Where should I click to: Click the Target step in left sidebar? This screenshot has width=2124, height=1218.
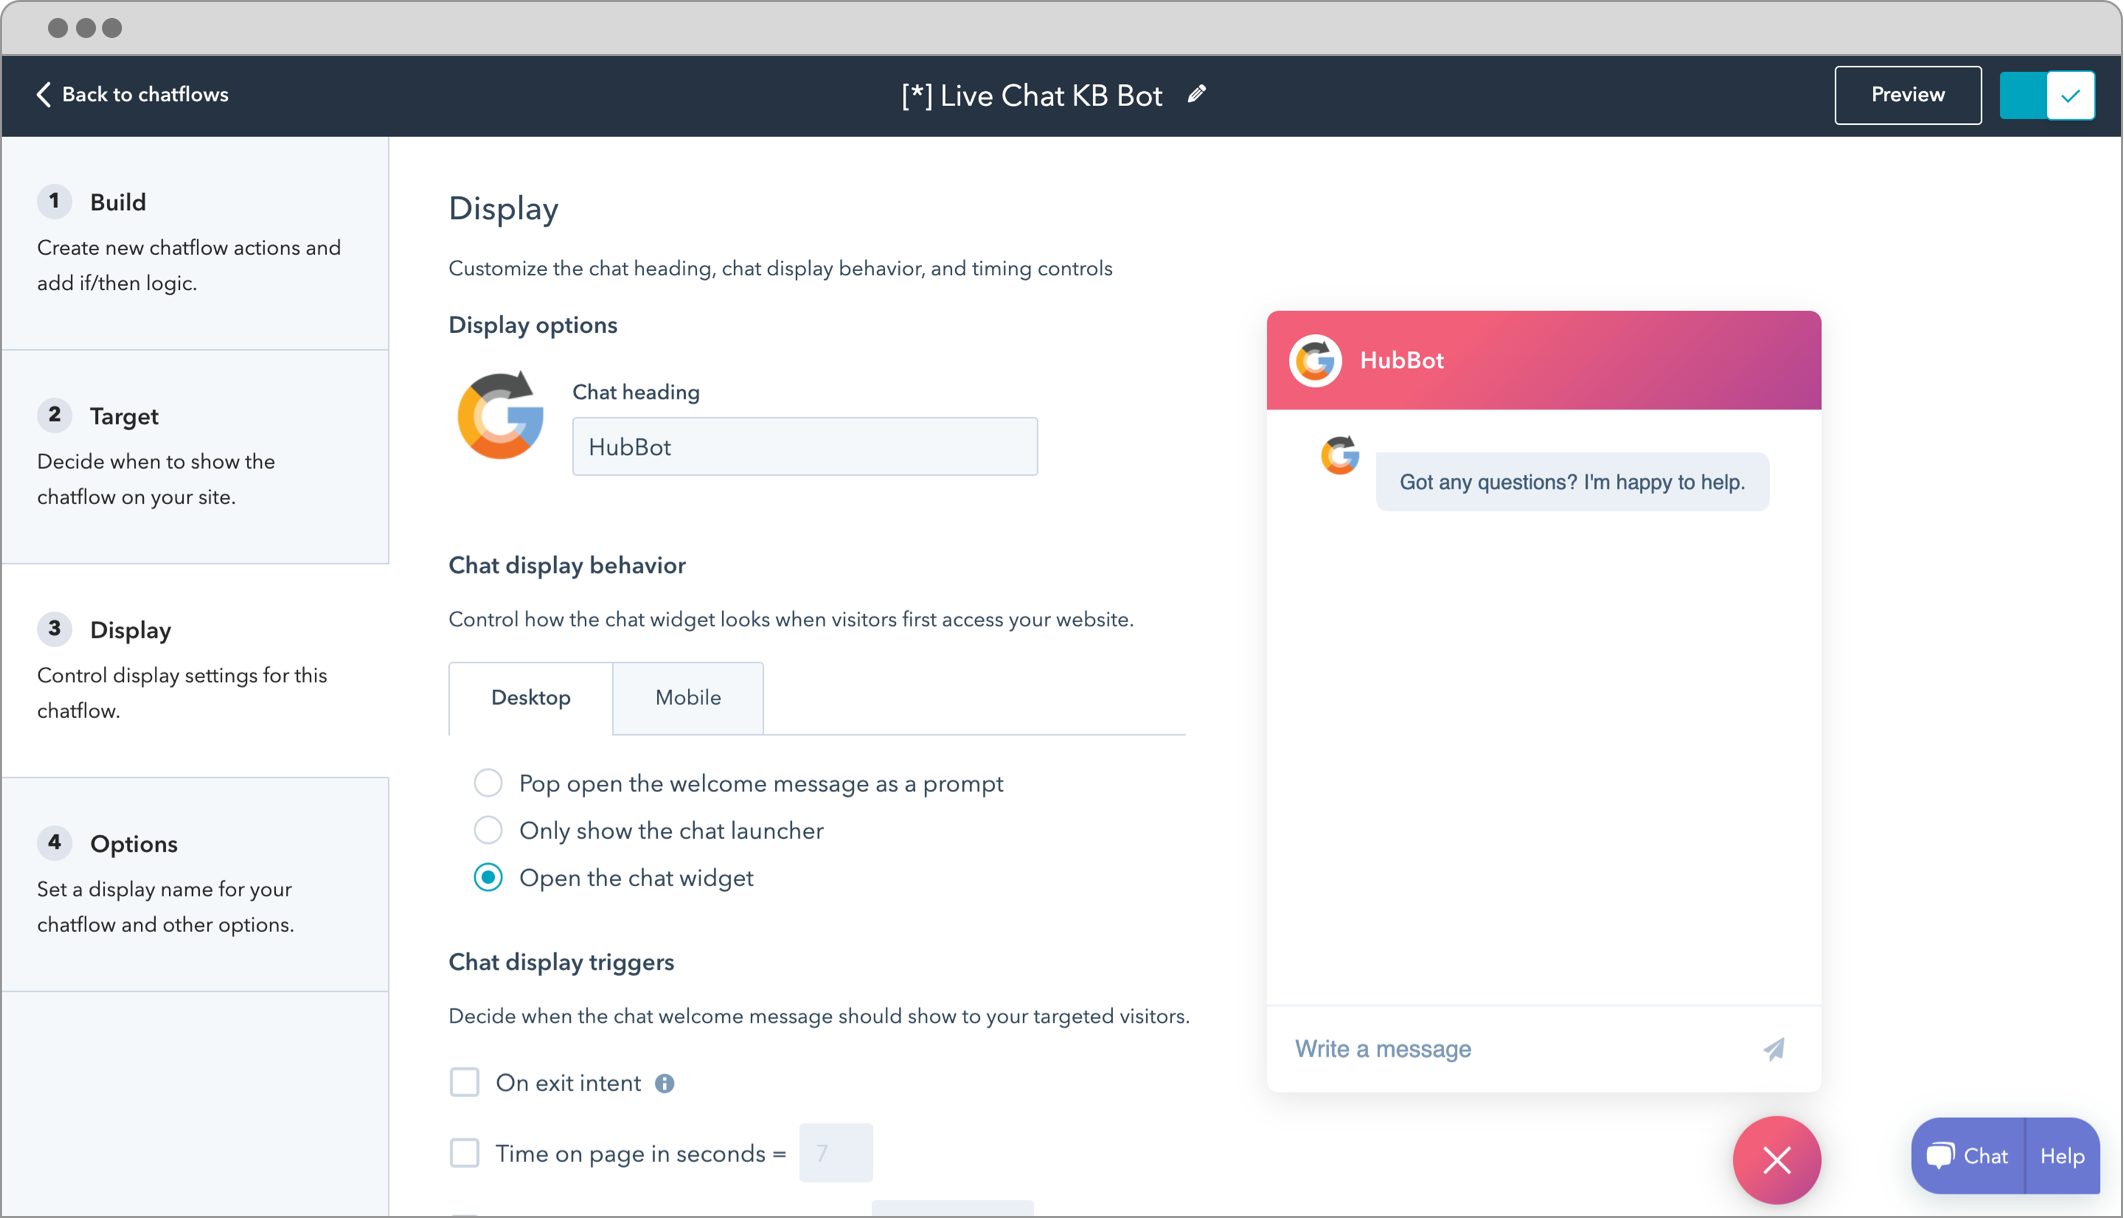click(194, 416)
